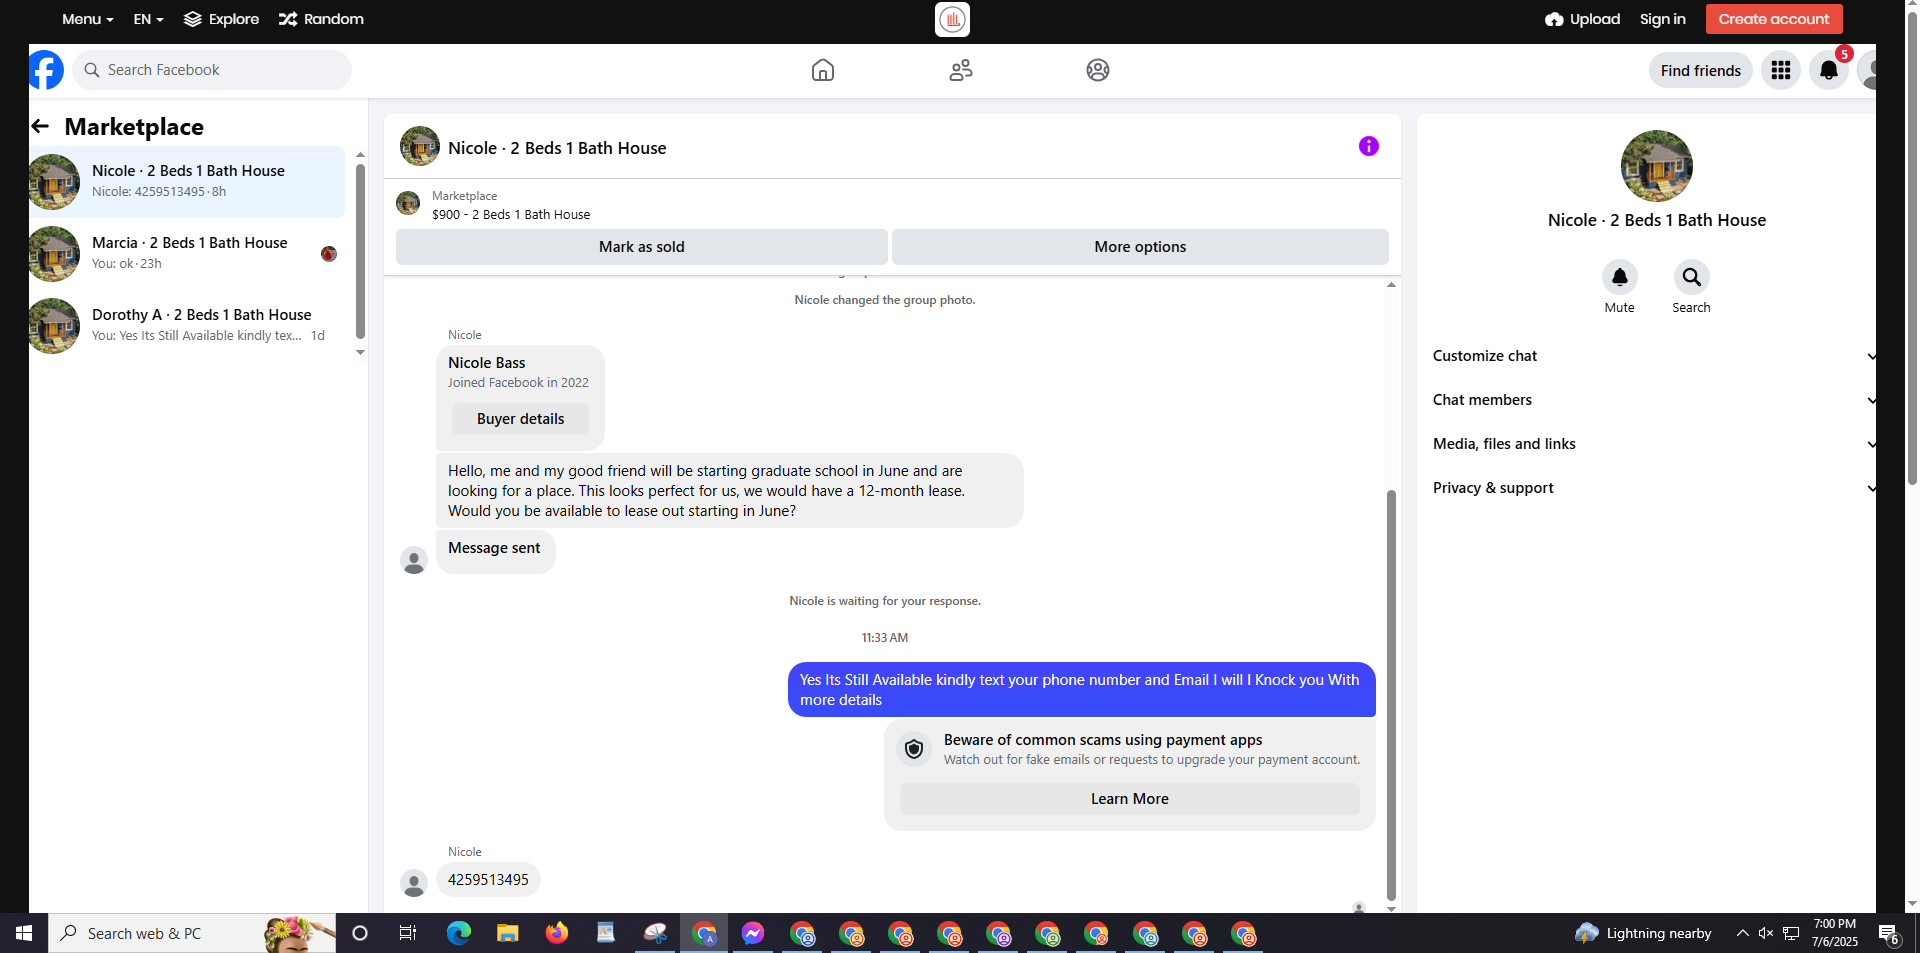Open File Explorer from the taskbar

tap(508, 933)
